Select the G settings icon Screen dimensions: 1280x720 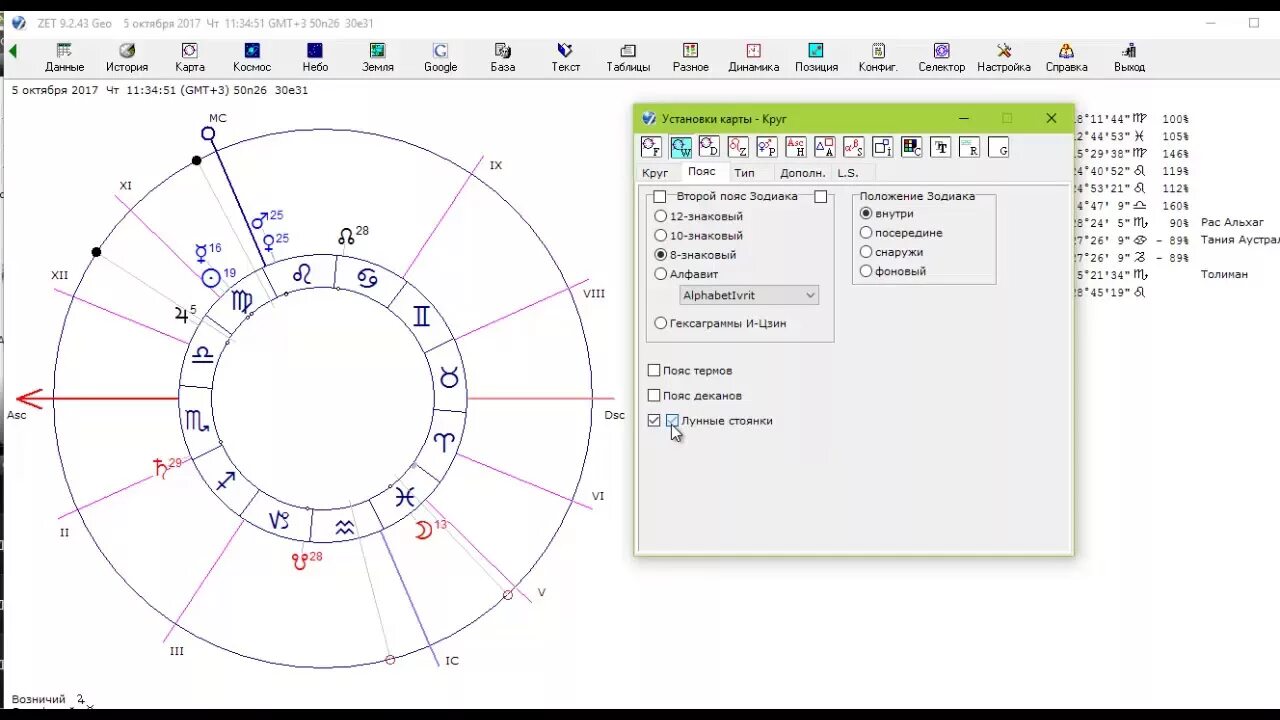pos(999,147)
